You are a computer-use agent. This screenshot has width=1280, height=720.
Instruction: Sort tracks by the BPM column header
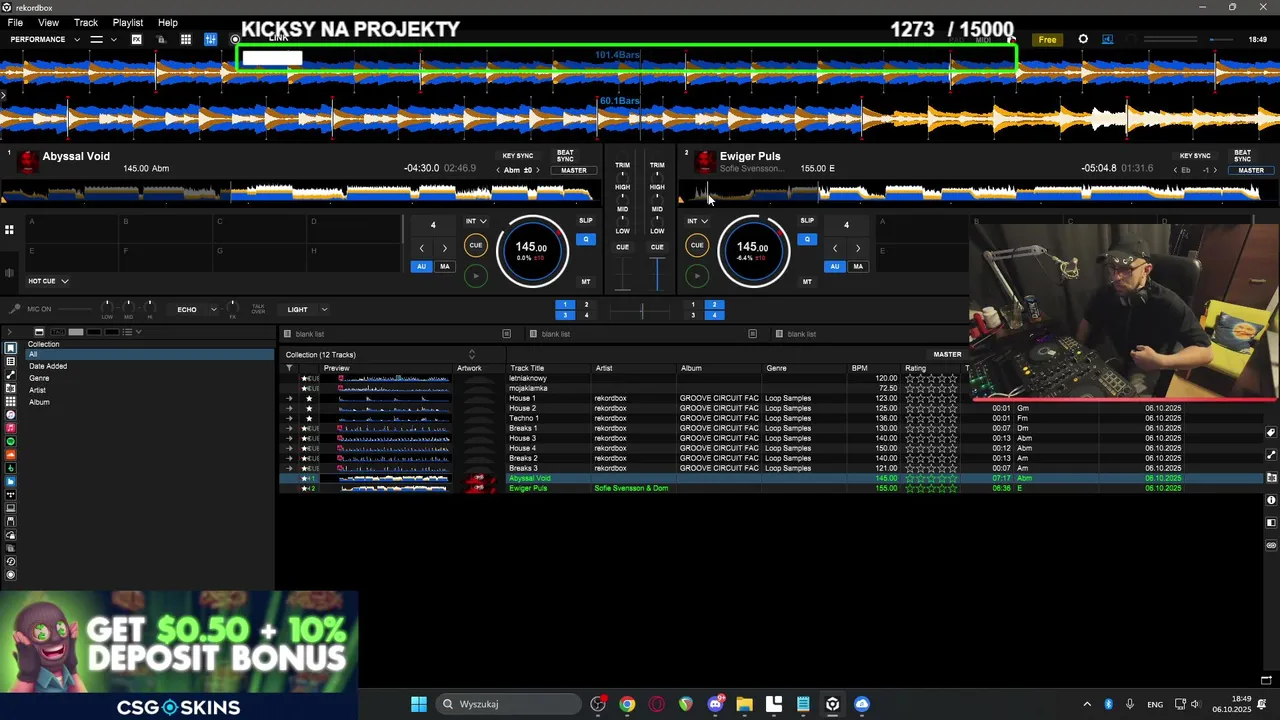pyautogui.click(x=859, y=368)
